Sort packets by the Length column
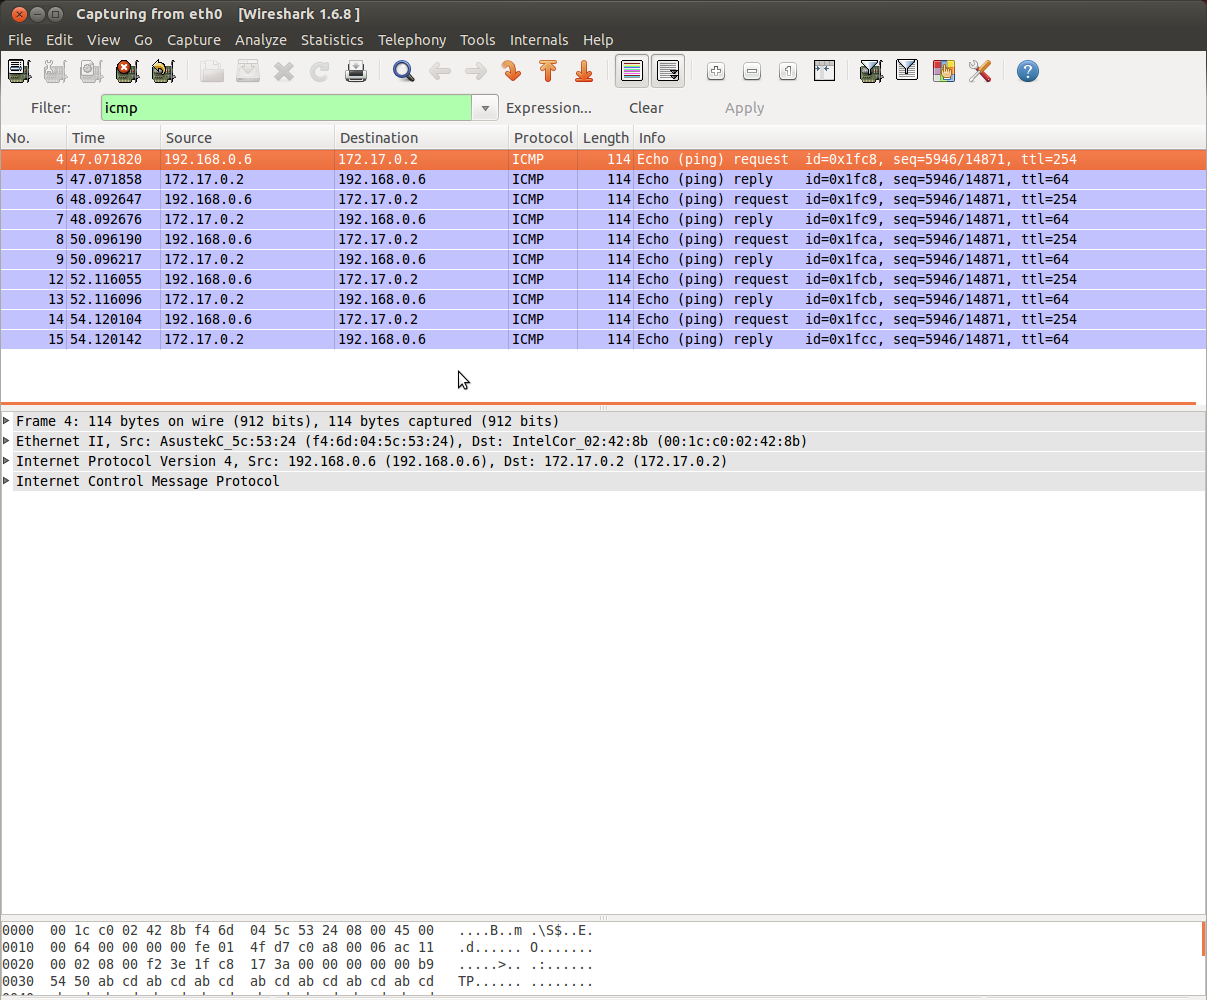This screenshot has width=1207, height=1000. point(606,138)
